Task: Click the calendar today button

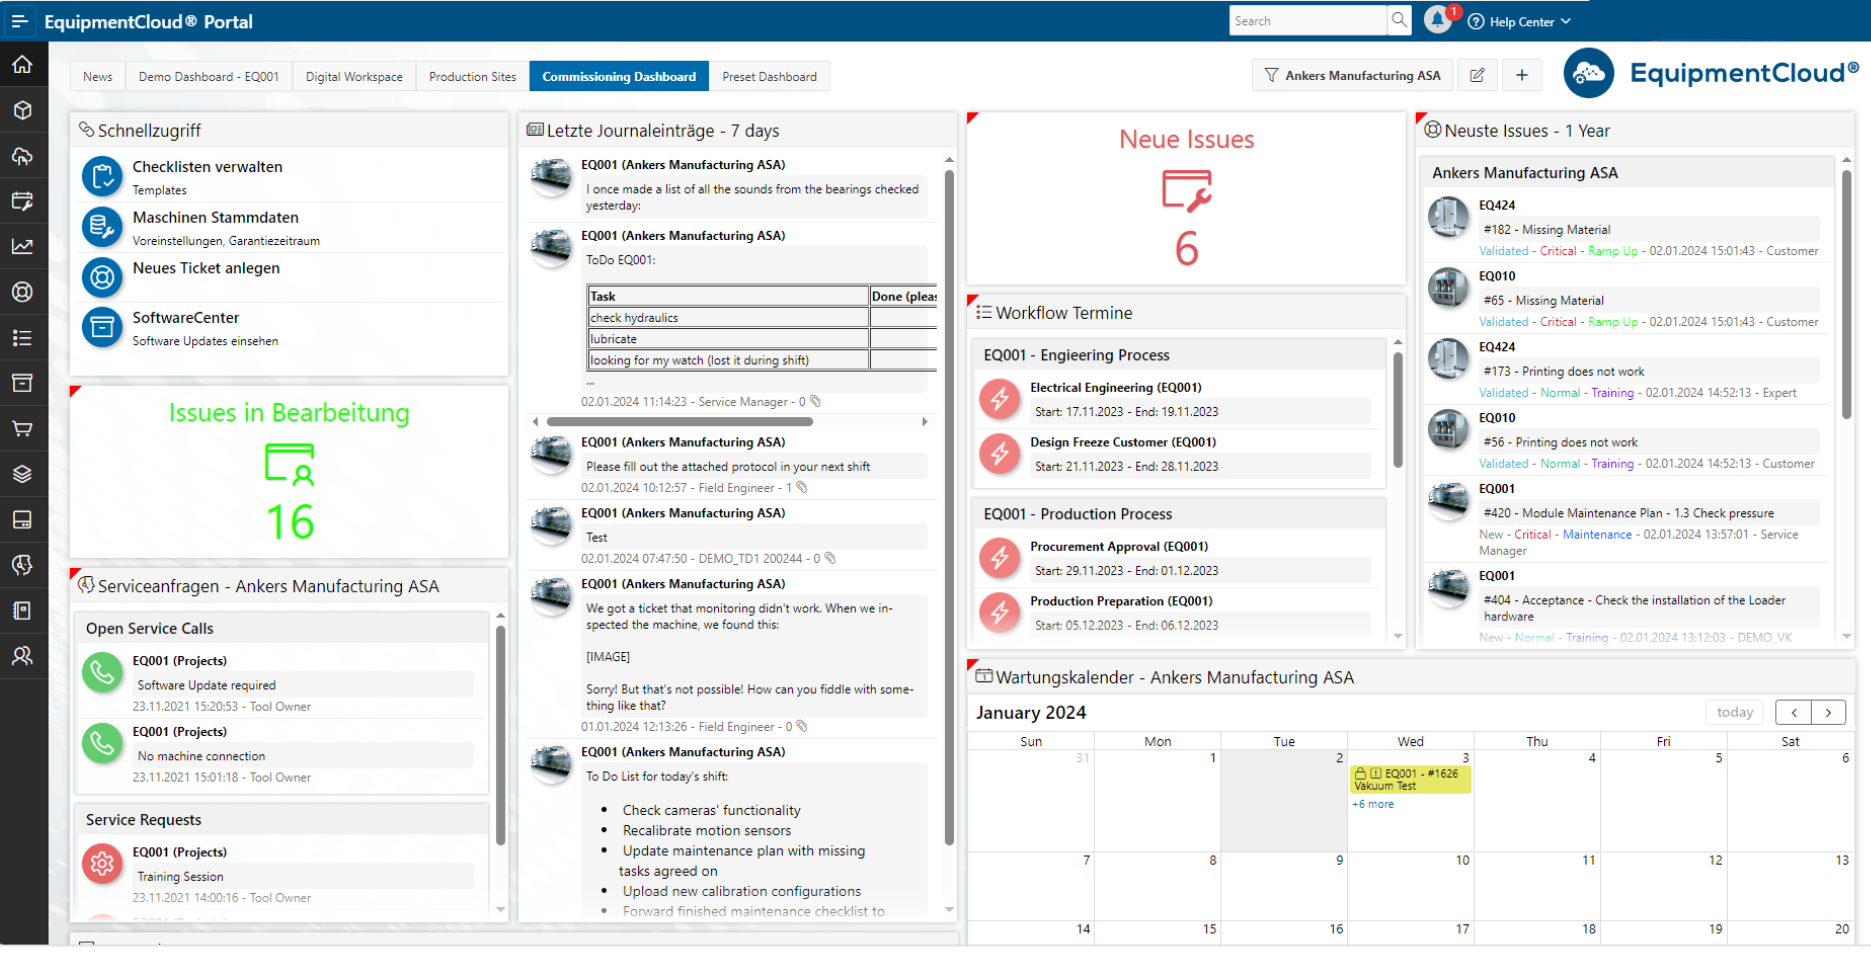Action: coord(1734,712)
